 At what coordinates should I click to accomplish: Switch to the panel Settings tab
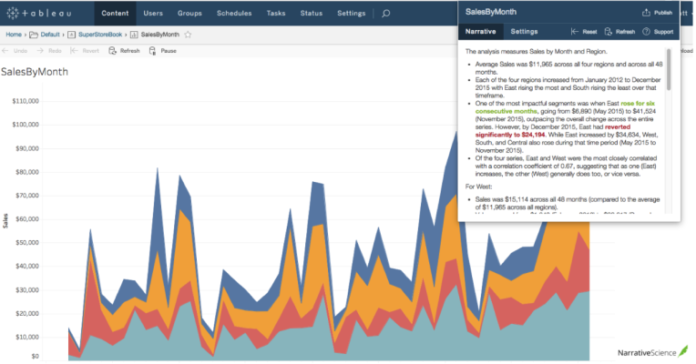[x=524, y=32]
